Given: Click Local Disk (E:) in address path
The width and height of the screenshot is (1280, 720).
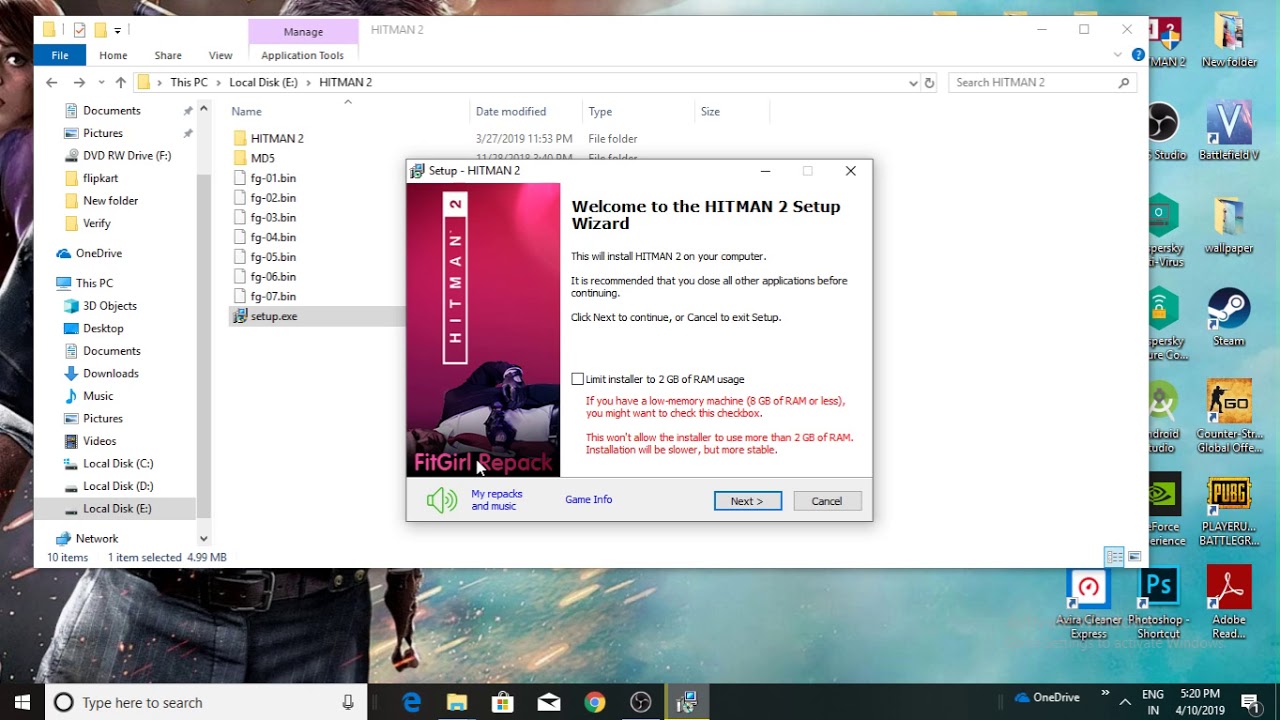Looking at the screenshot, I should tap(263, 83).
